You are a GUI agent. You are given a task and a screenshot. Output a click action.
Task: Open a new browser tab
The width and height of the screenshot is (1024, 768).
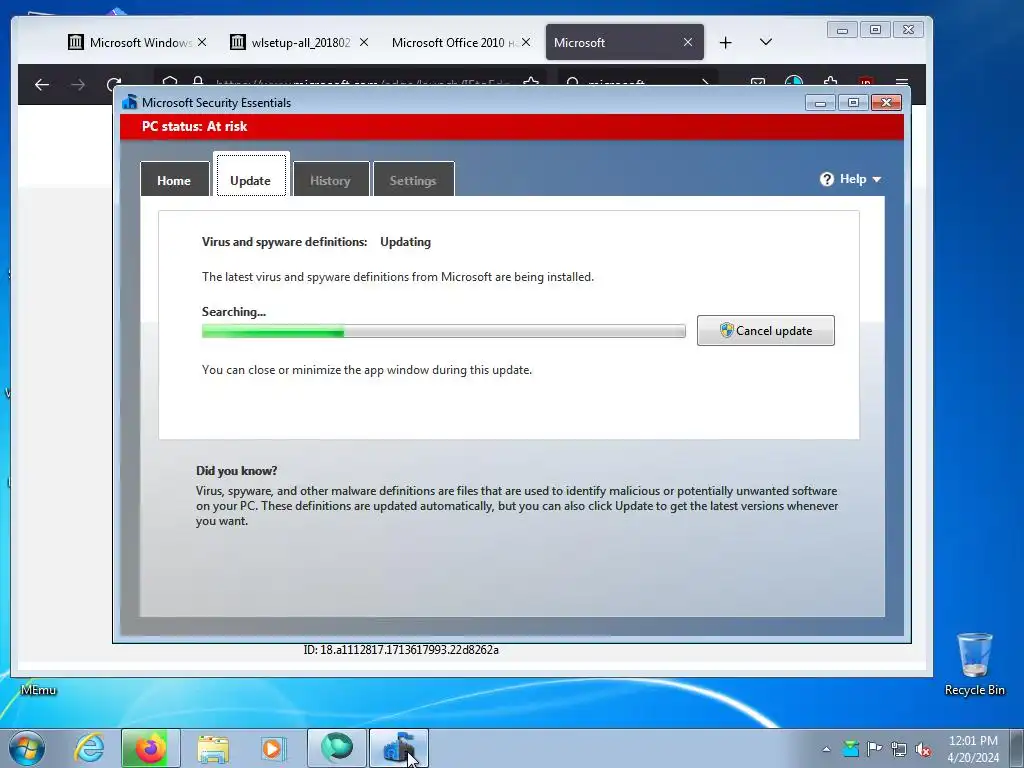(726, 42)
